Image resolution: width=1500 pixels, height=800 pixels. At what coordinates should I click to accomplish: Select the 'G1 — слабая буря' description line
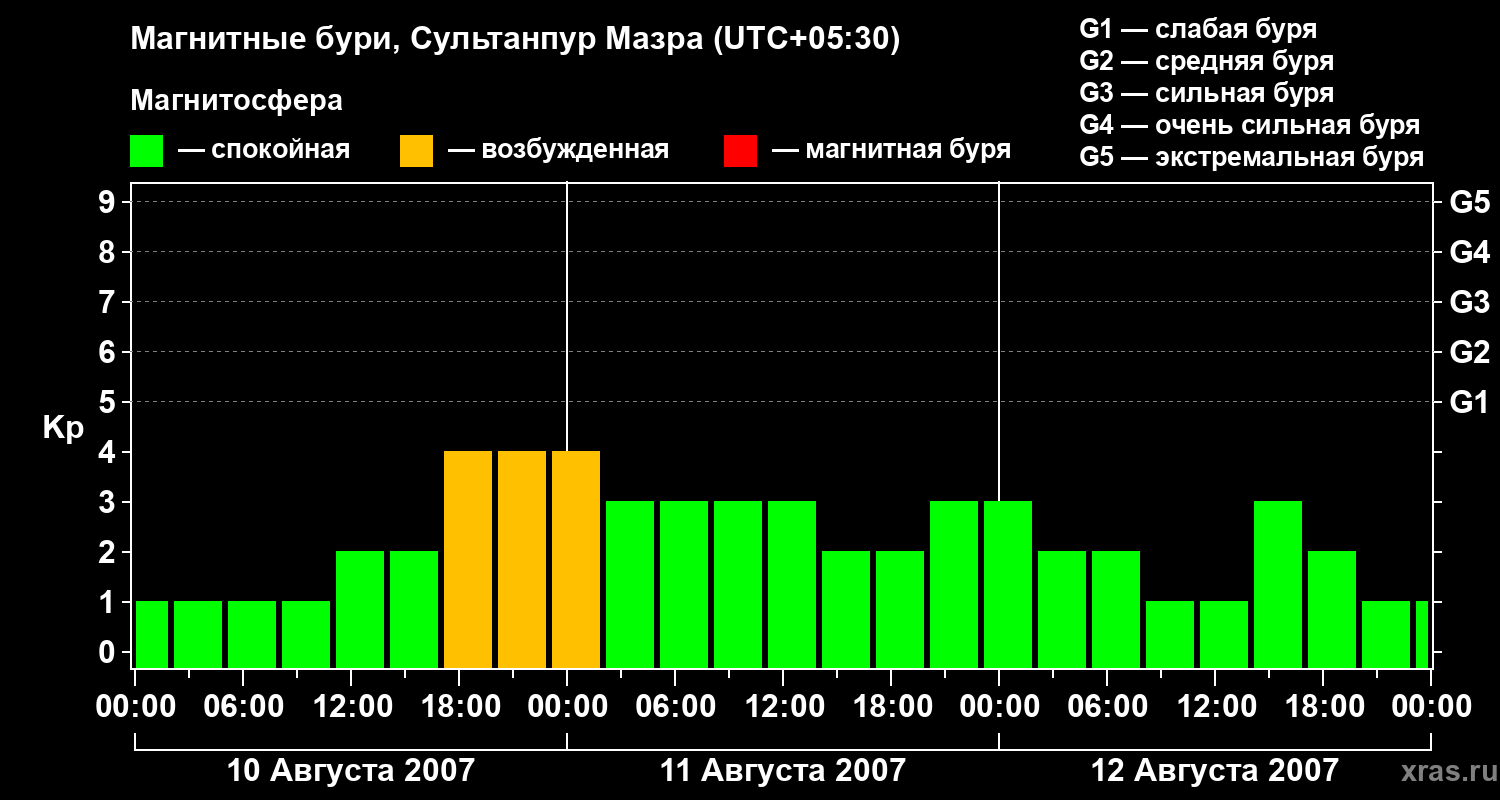pyautogui.click(x=1198, y=29)
